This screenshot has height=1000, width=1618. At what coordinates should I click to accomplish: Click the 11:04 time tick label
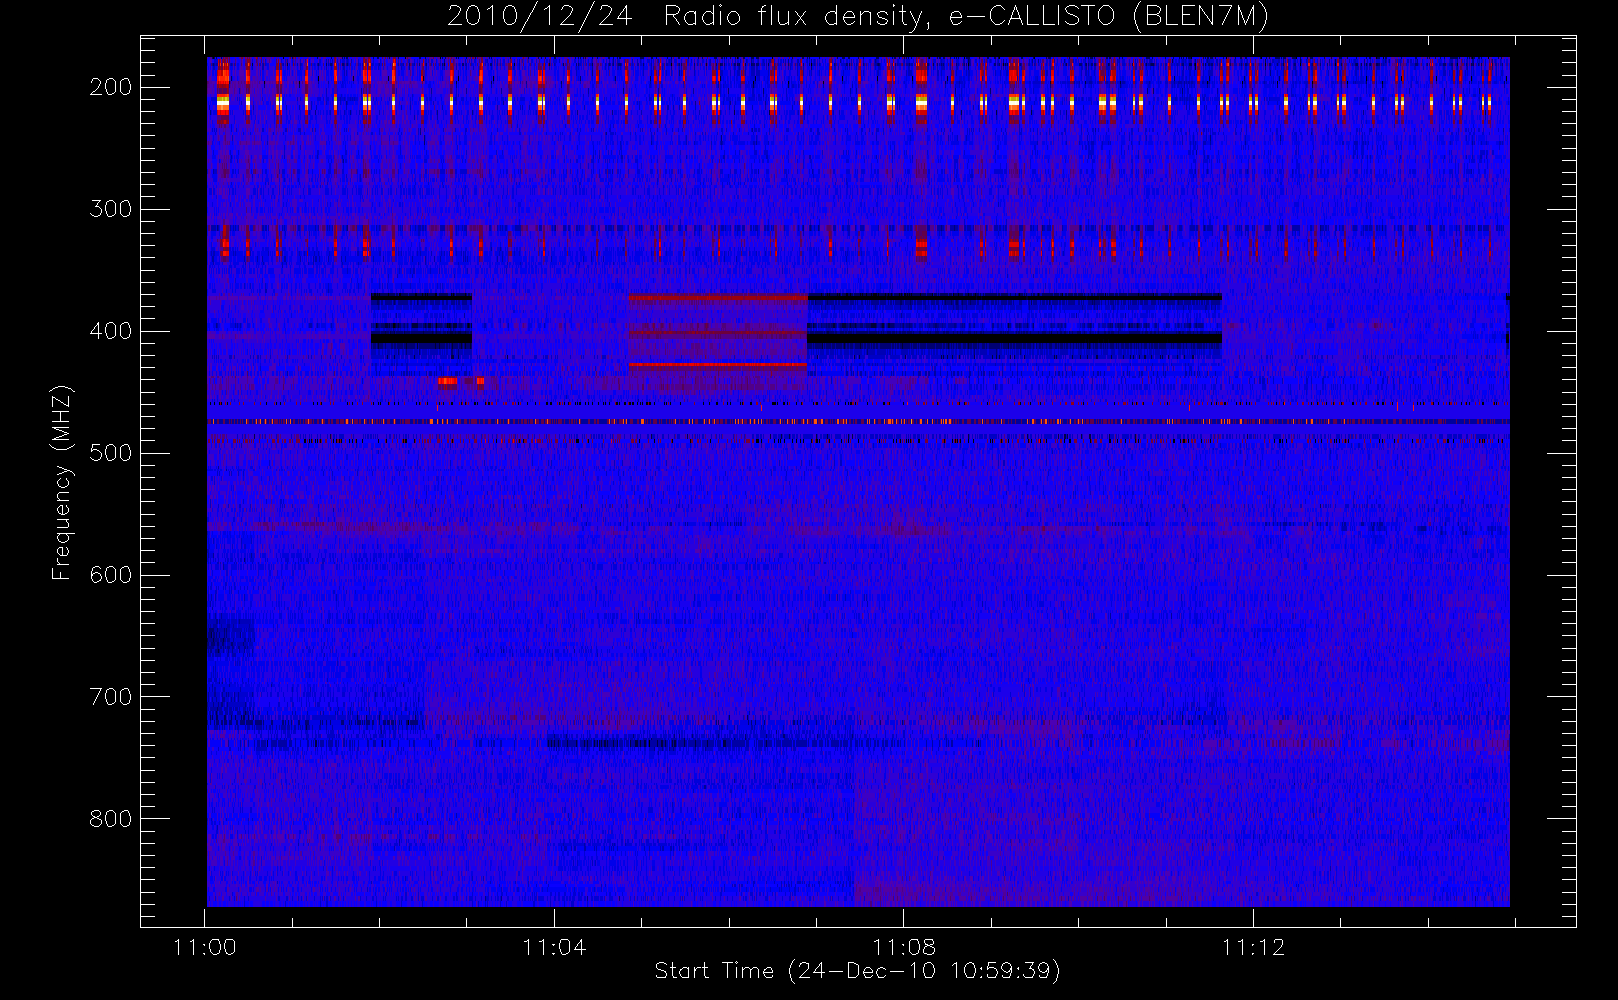click(x=554, y=947)
